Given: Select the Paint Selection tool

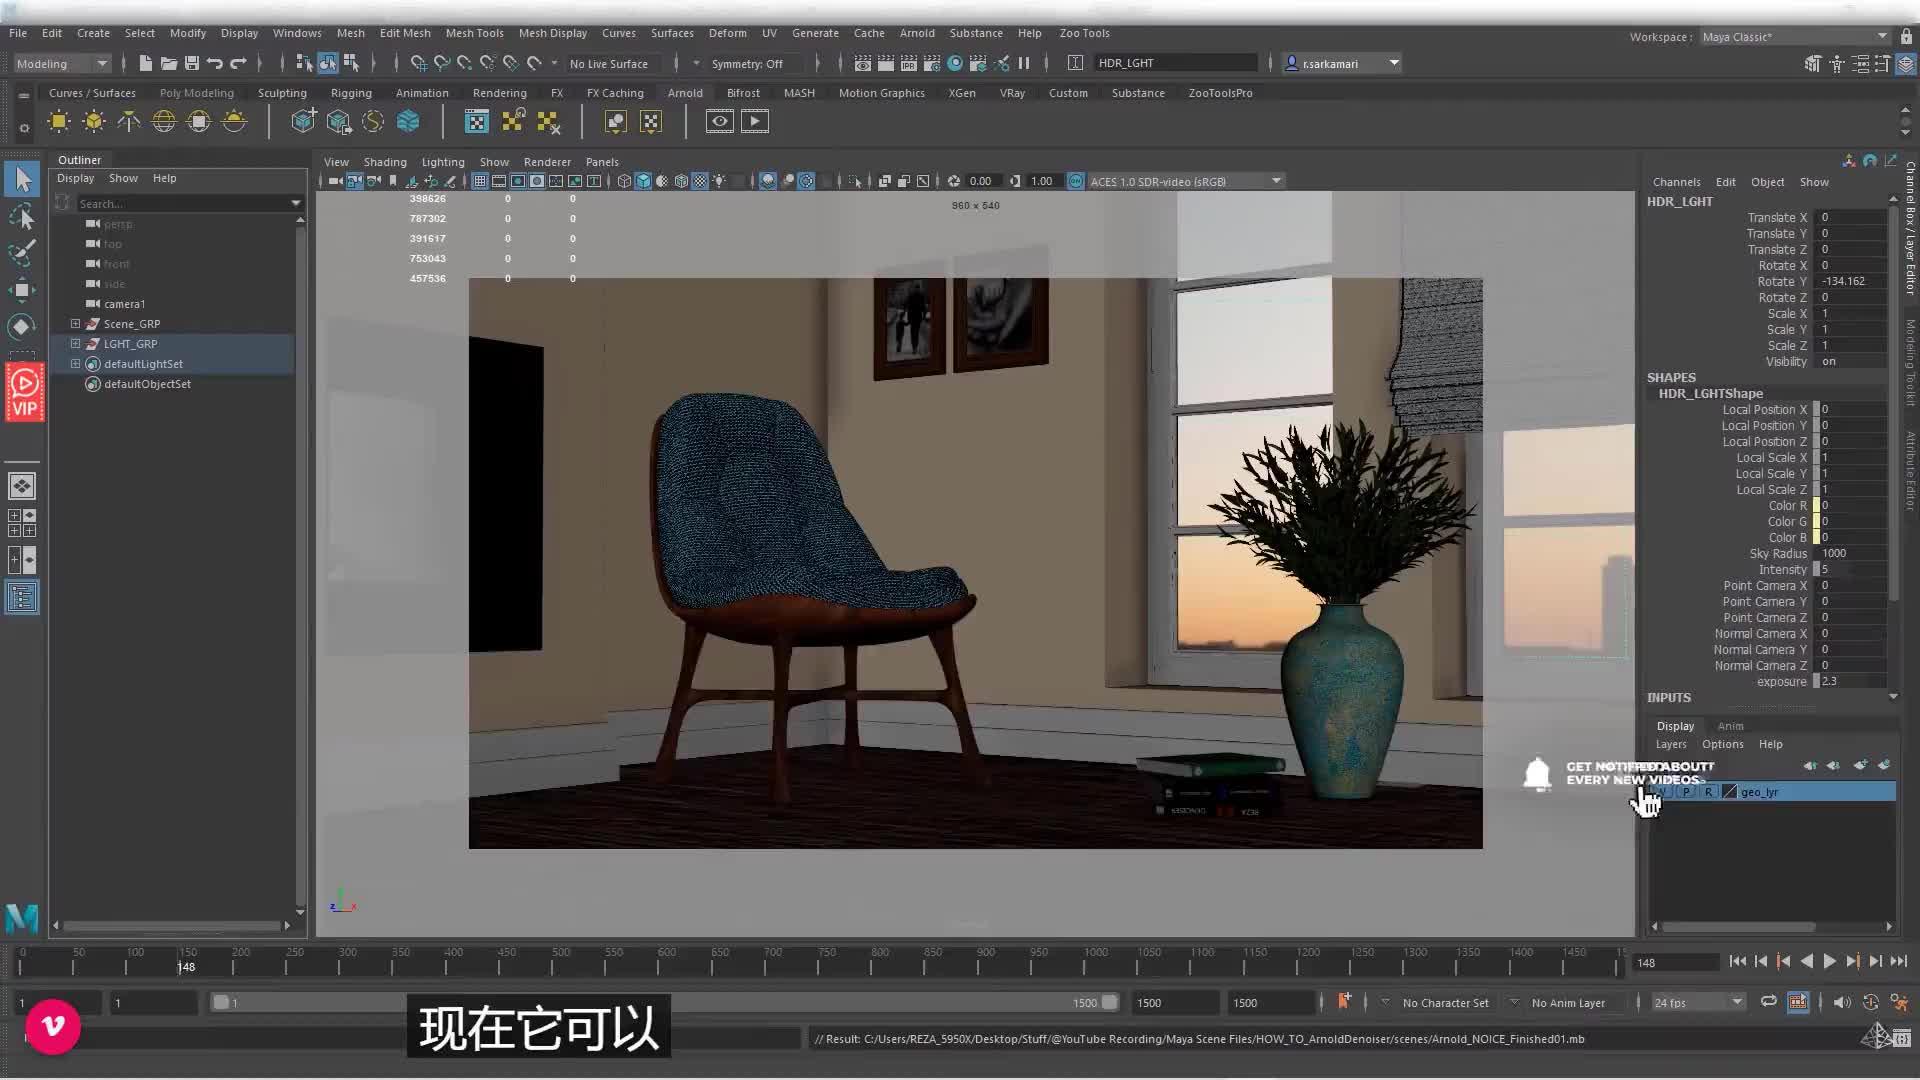Looking at the screenshot, I should 22,253.
